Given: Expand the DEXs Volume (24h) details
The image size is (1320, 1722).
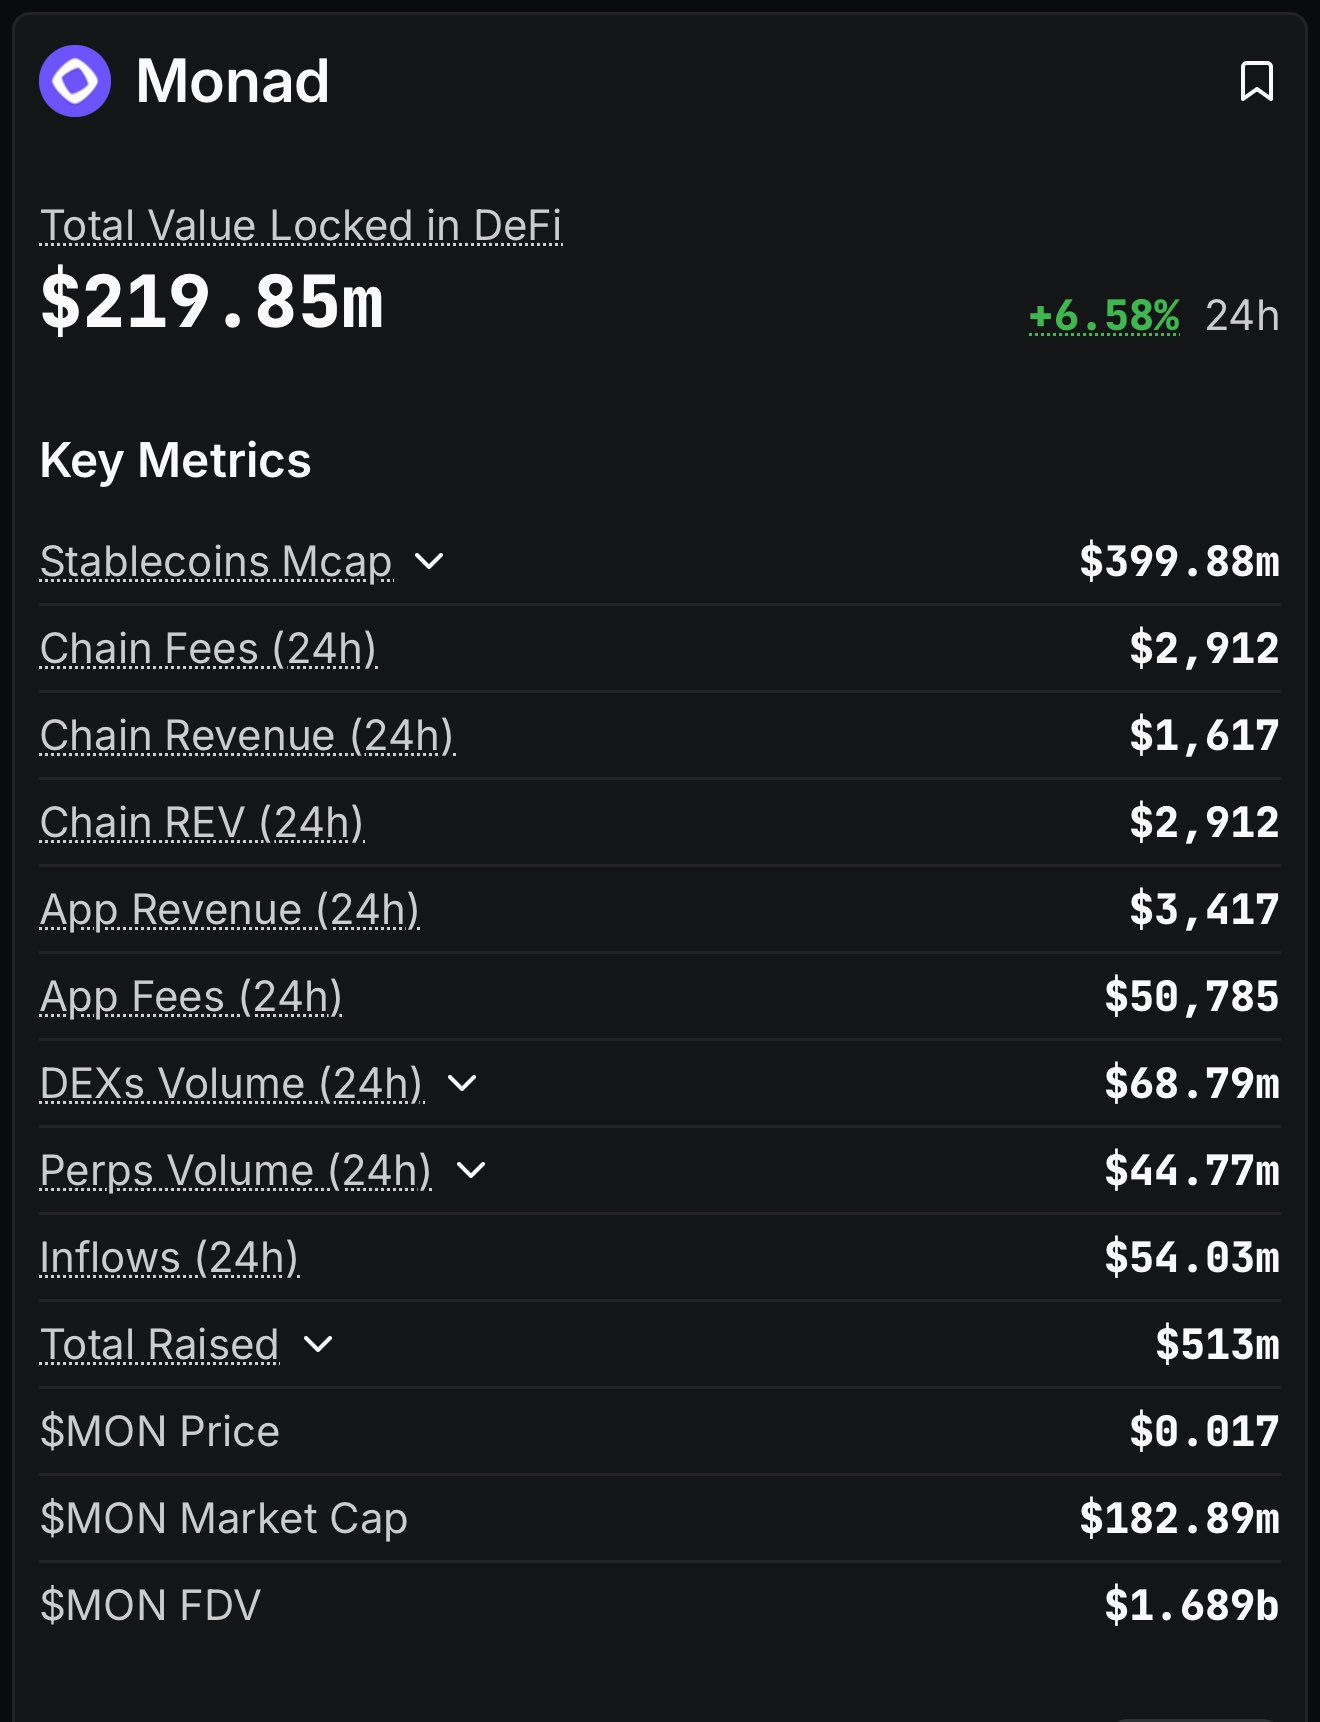Looking at the screenshot, I should (x=462, y=1083).
